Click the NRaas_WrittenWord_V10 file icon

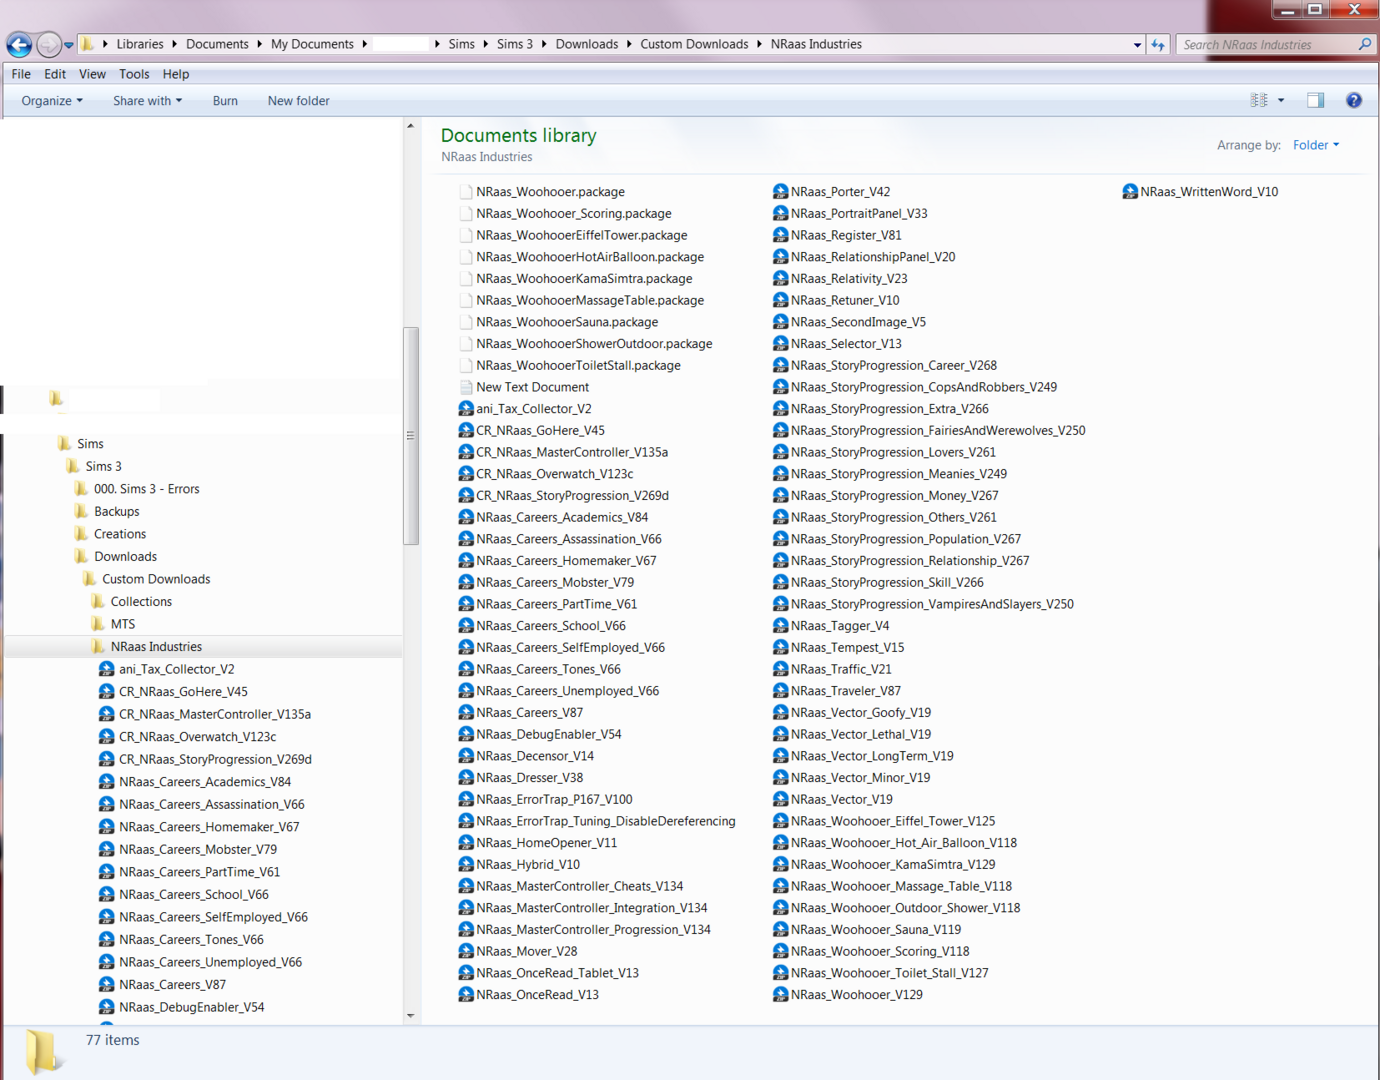pyautogui.click(x=1130, y=191)
